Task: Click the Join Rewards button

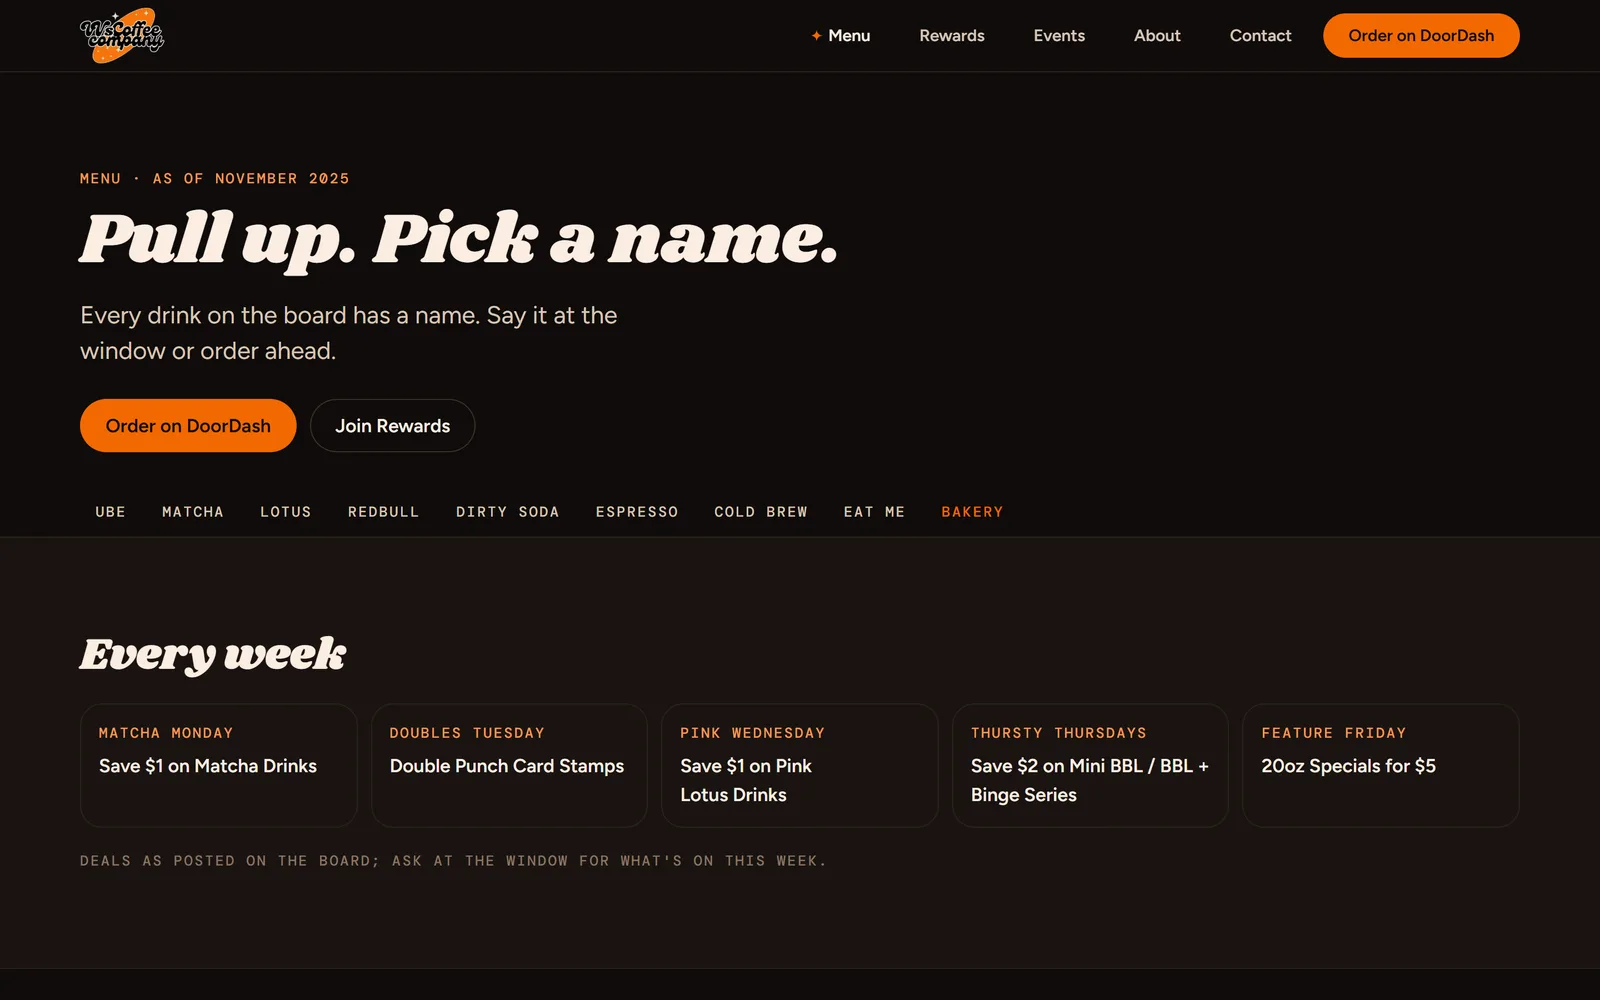Action: pos(392,426)
